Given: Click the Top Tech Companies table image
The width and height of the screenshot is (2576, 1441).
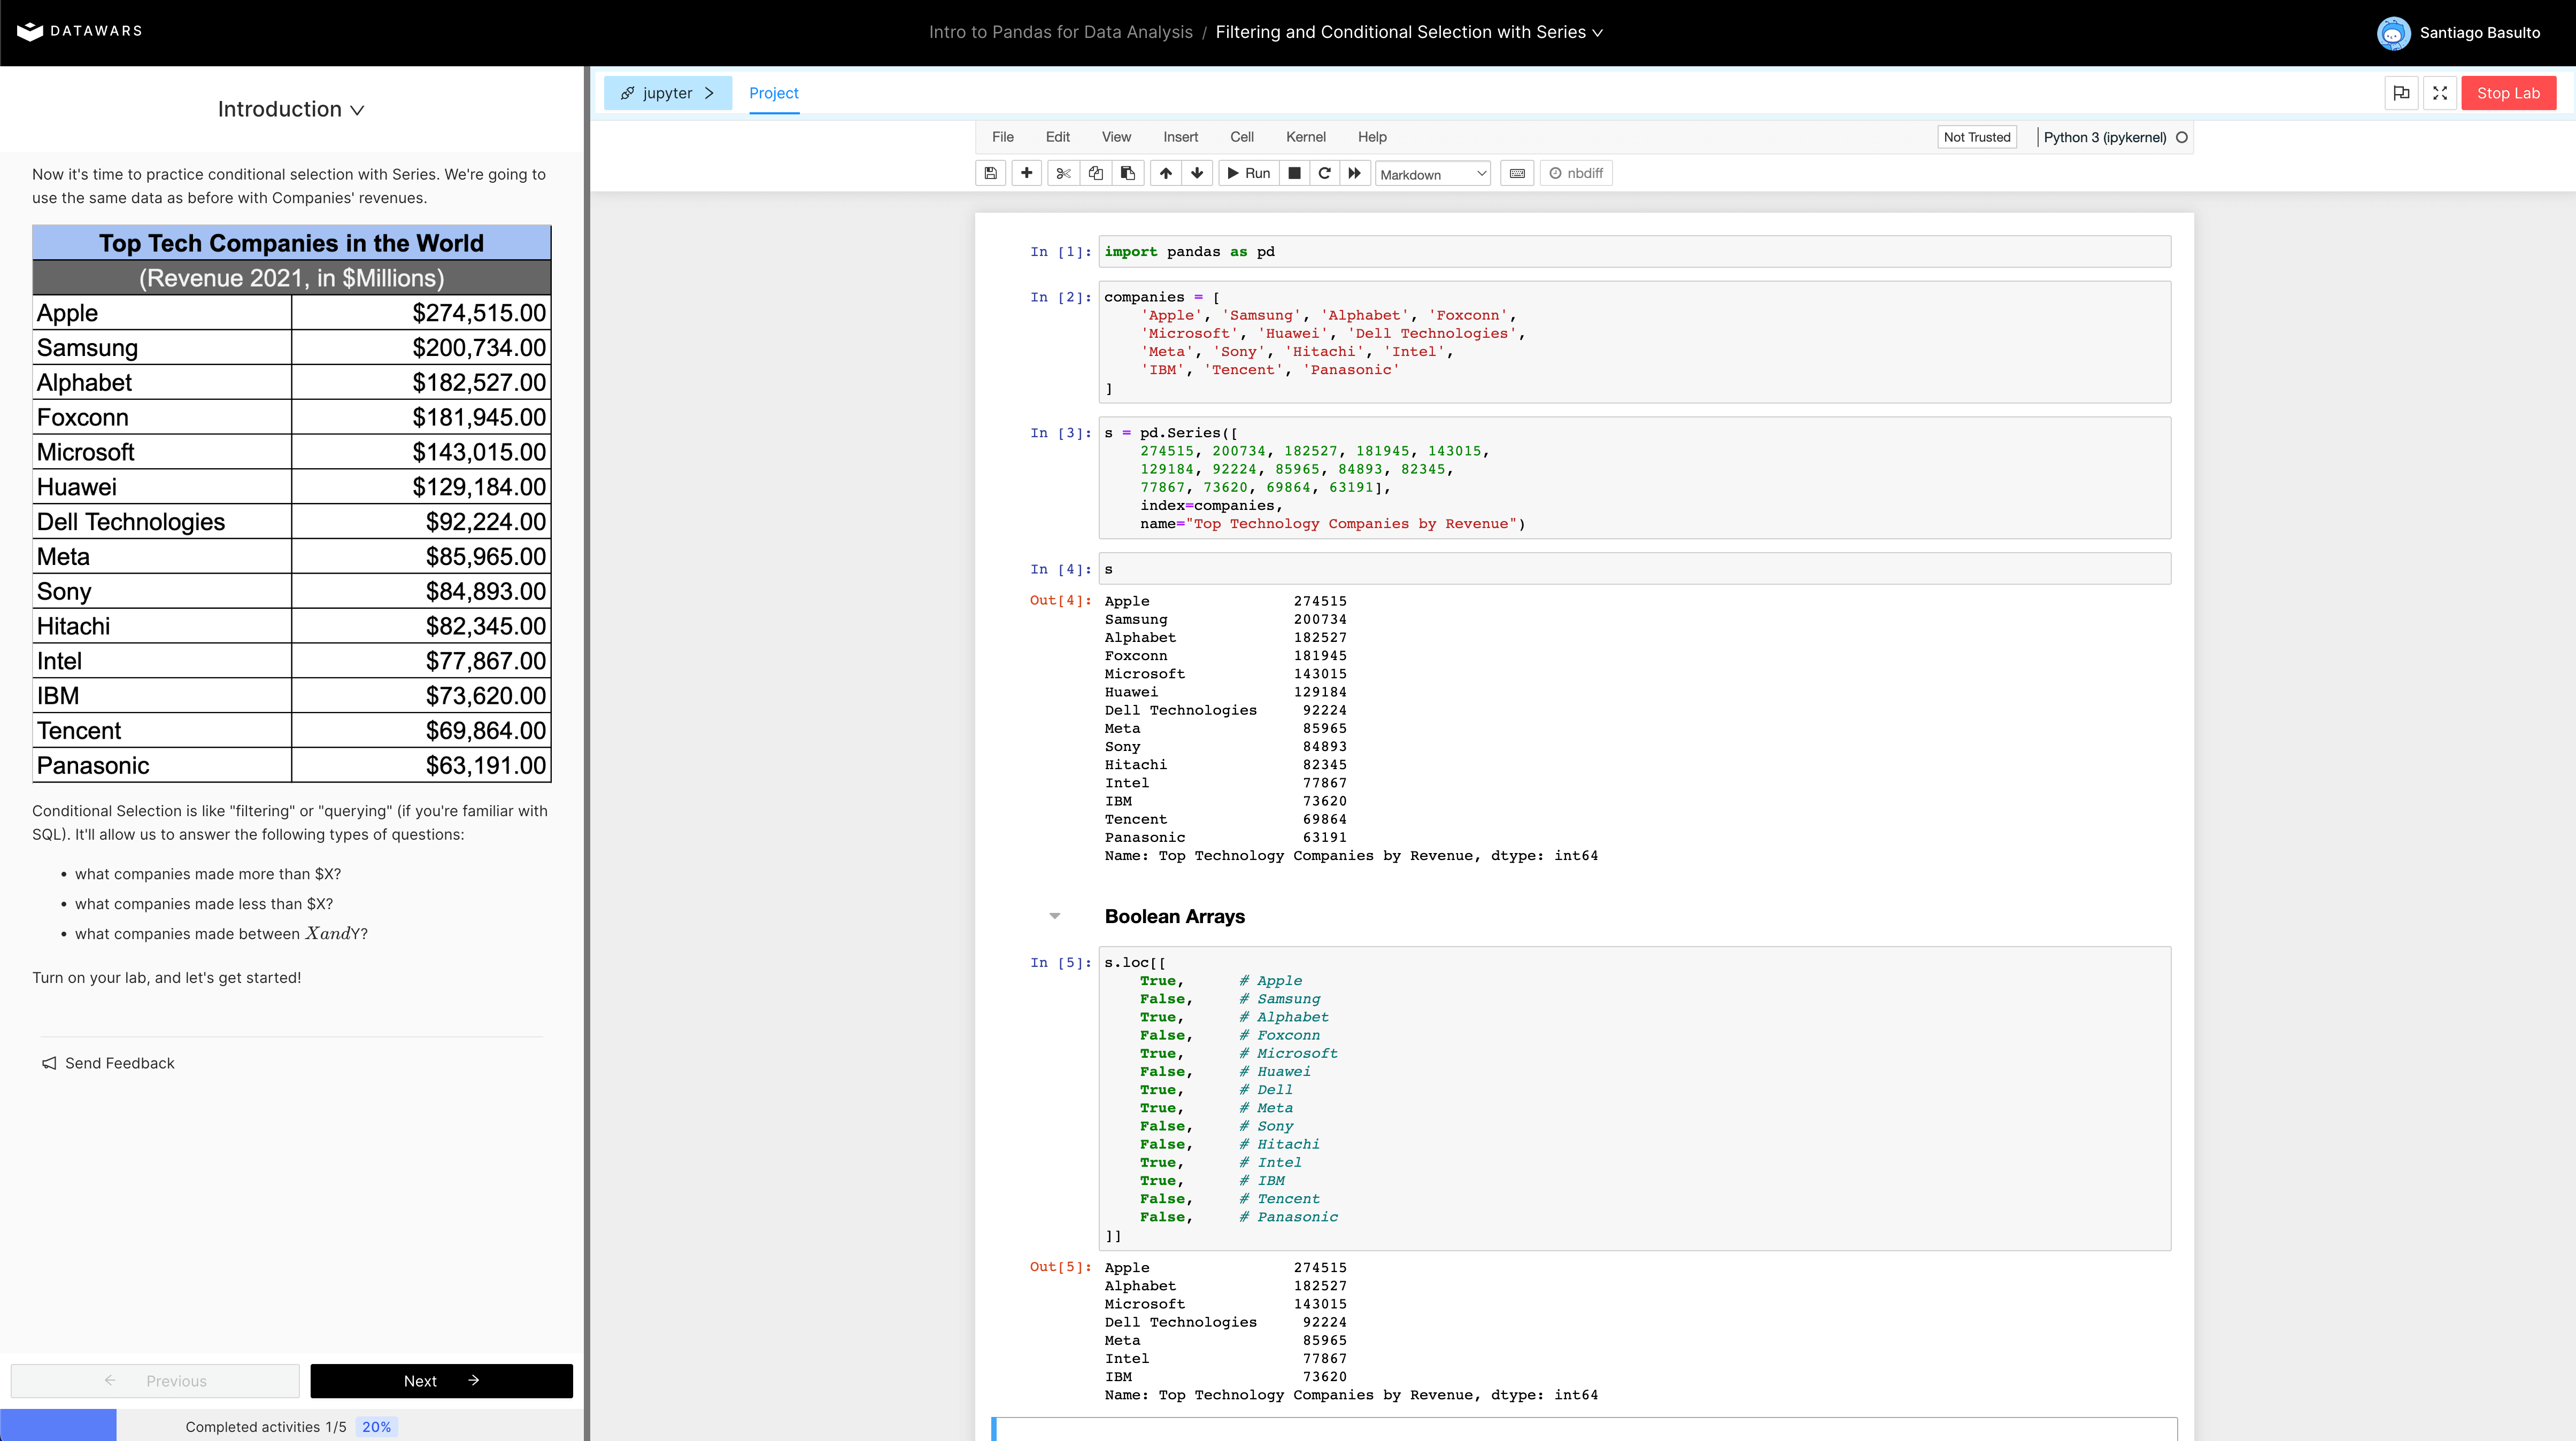Looking at the screenshot, I should [291, 504].
